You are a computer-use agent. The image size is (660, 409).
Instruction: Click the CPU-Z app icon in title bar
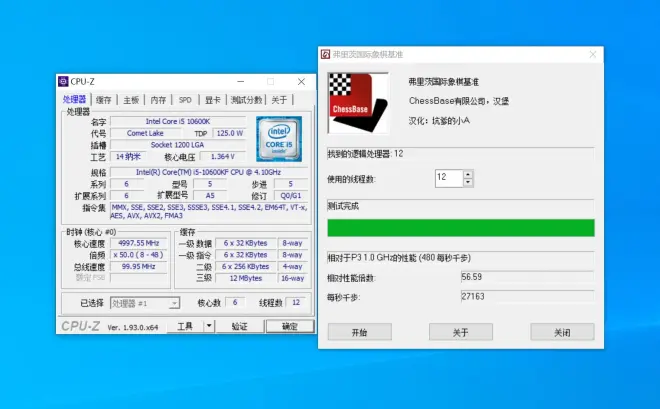63,81
